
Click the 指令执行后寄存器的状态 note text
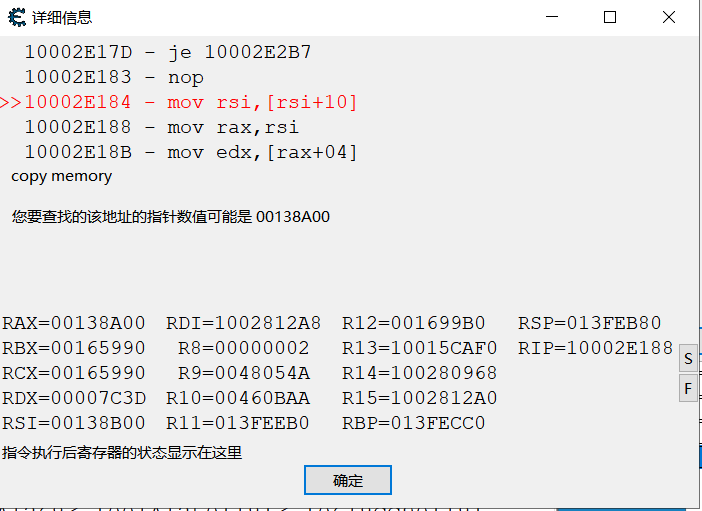[x=122, y=452]
